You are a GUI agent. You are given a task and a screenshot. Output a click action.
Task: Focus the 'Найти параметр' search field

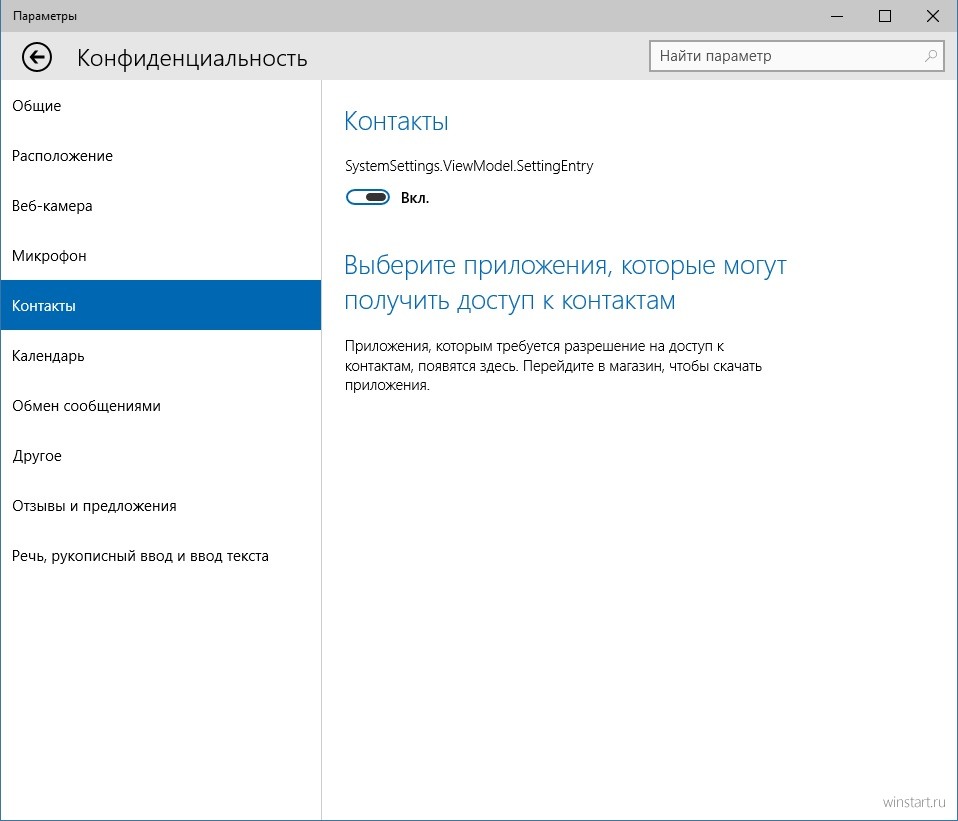click(x=785, y=56)
